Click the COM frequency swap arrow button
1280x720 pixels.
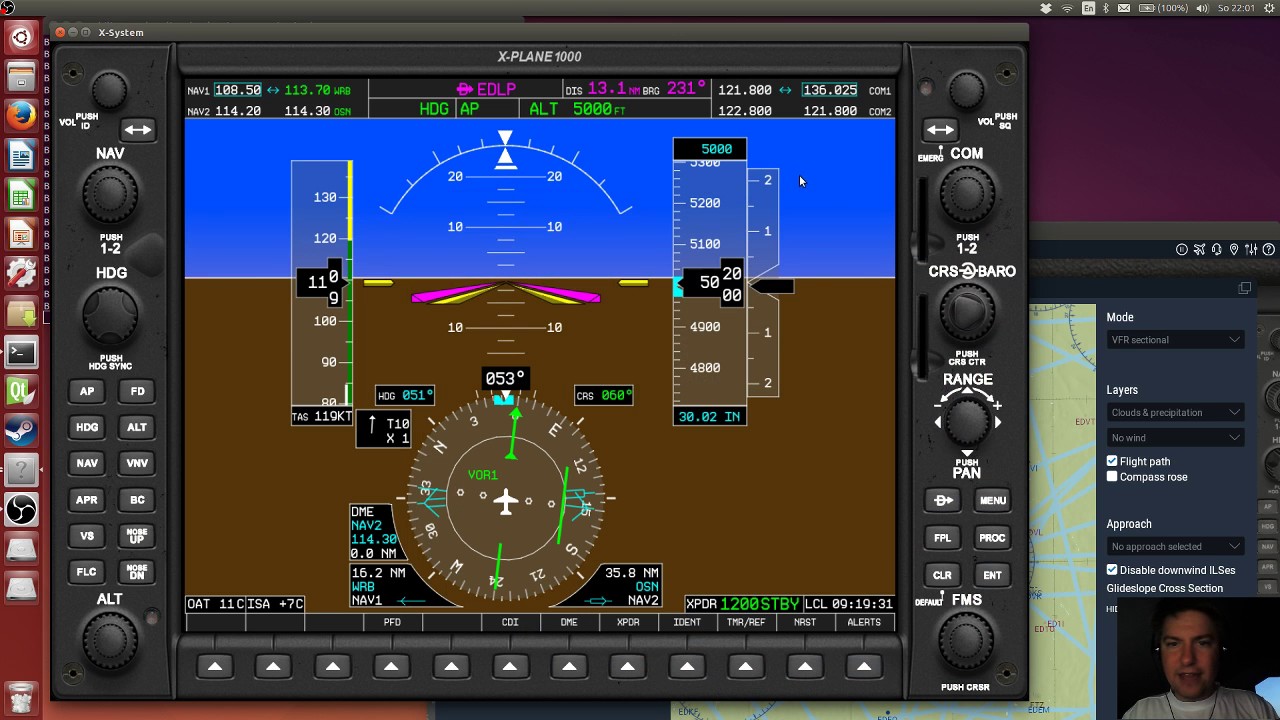pyautogui.click(x=940, y=130)
